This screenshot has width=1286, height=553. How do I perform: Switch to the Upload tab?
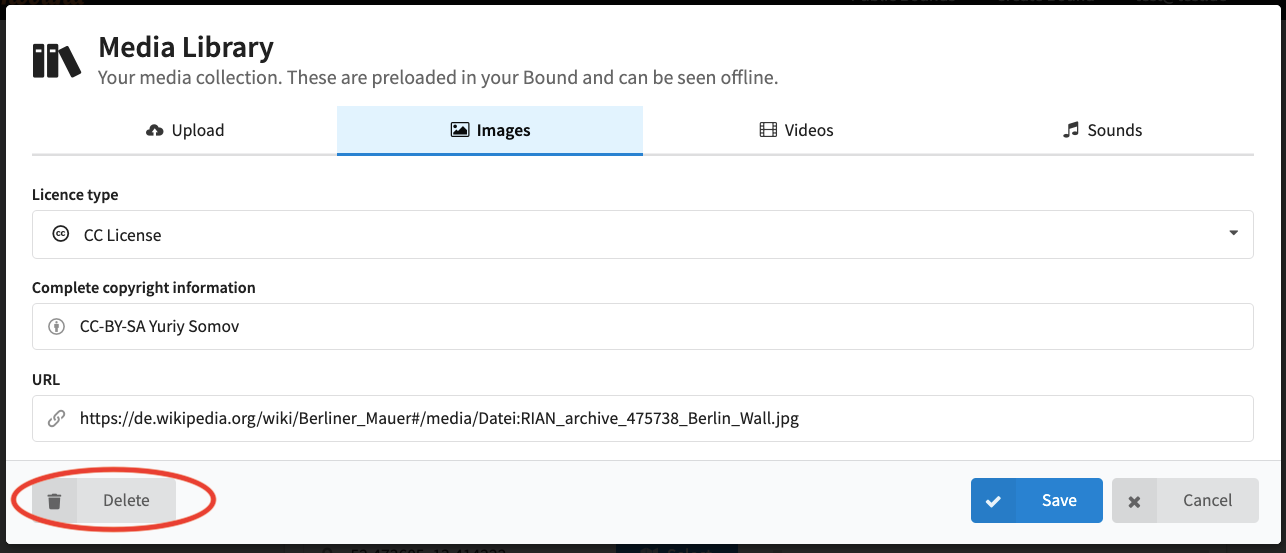185,130
